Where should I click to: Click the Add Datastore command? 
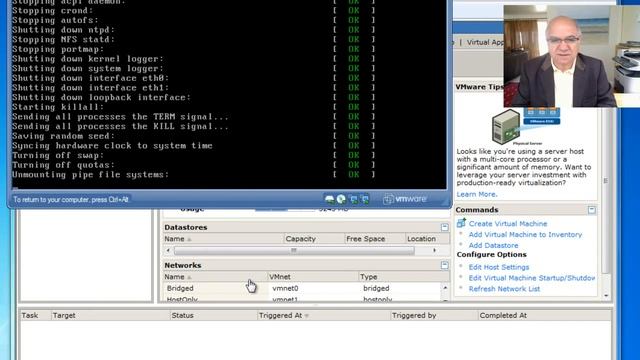coord(493,245)
